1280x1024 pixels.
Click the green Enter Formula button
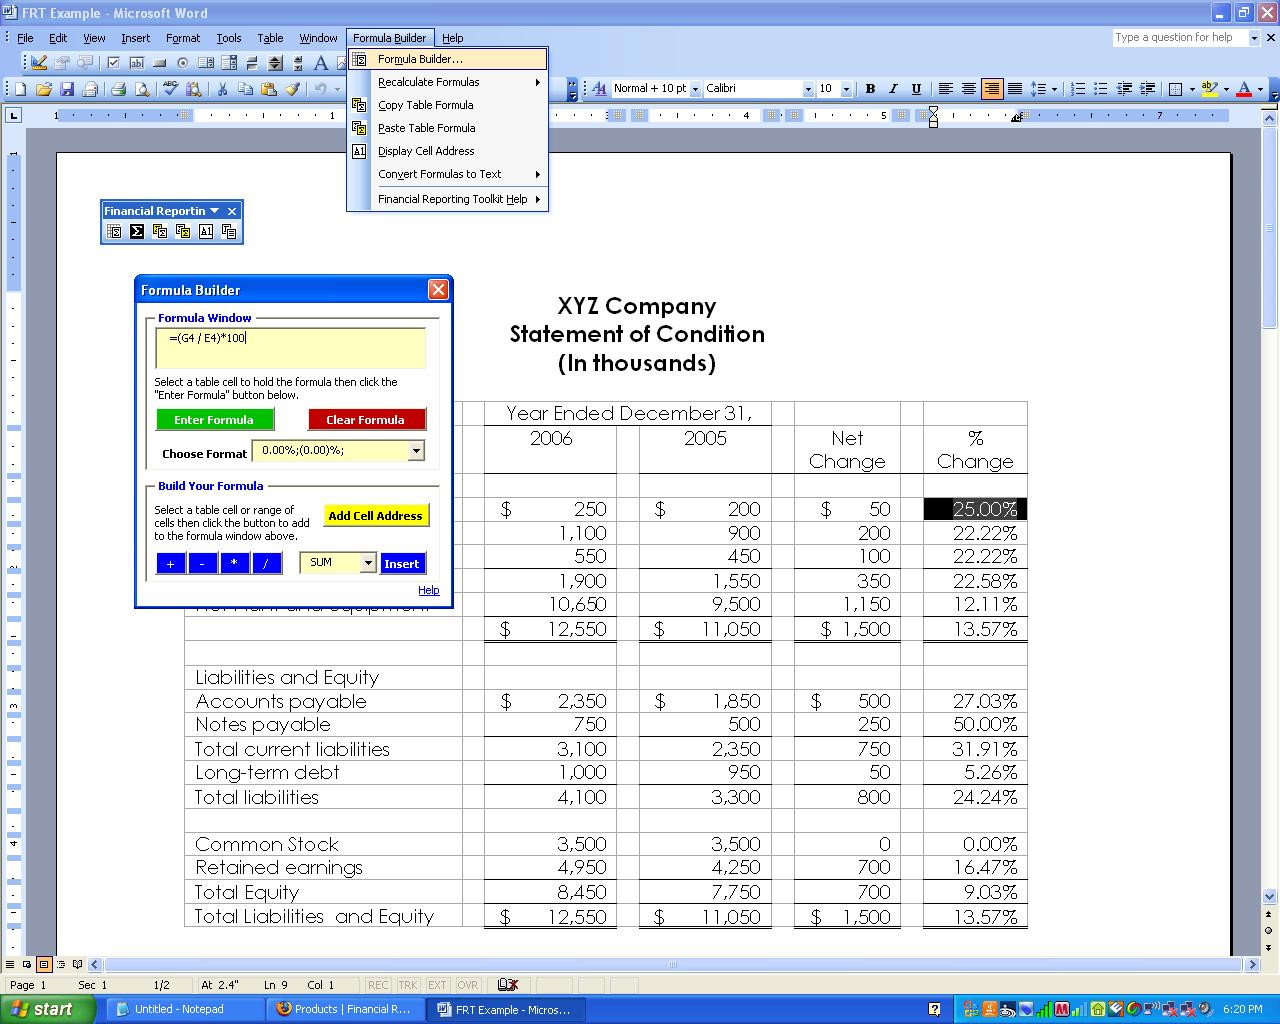[x=214, y=420]
